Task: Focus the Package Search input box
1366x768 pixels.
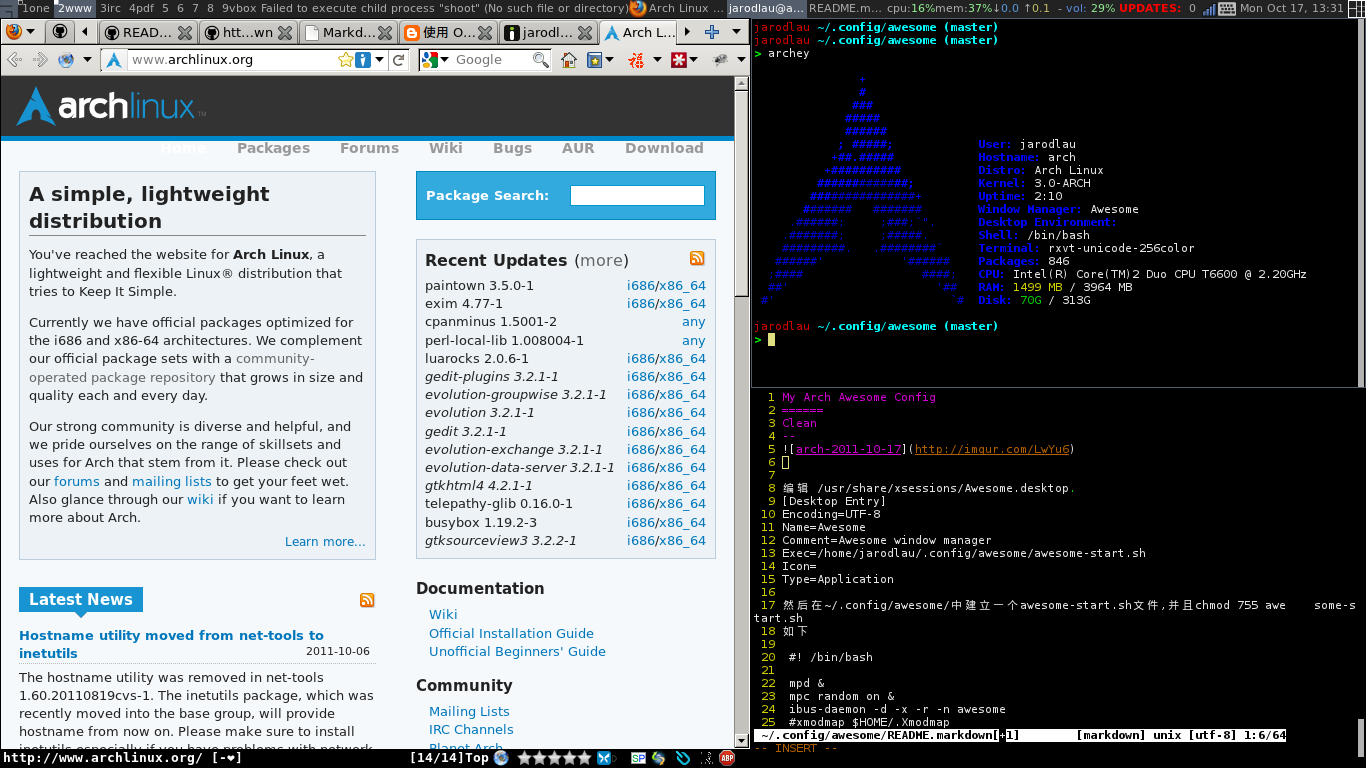Action: point(637,196)
